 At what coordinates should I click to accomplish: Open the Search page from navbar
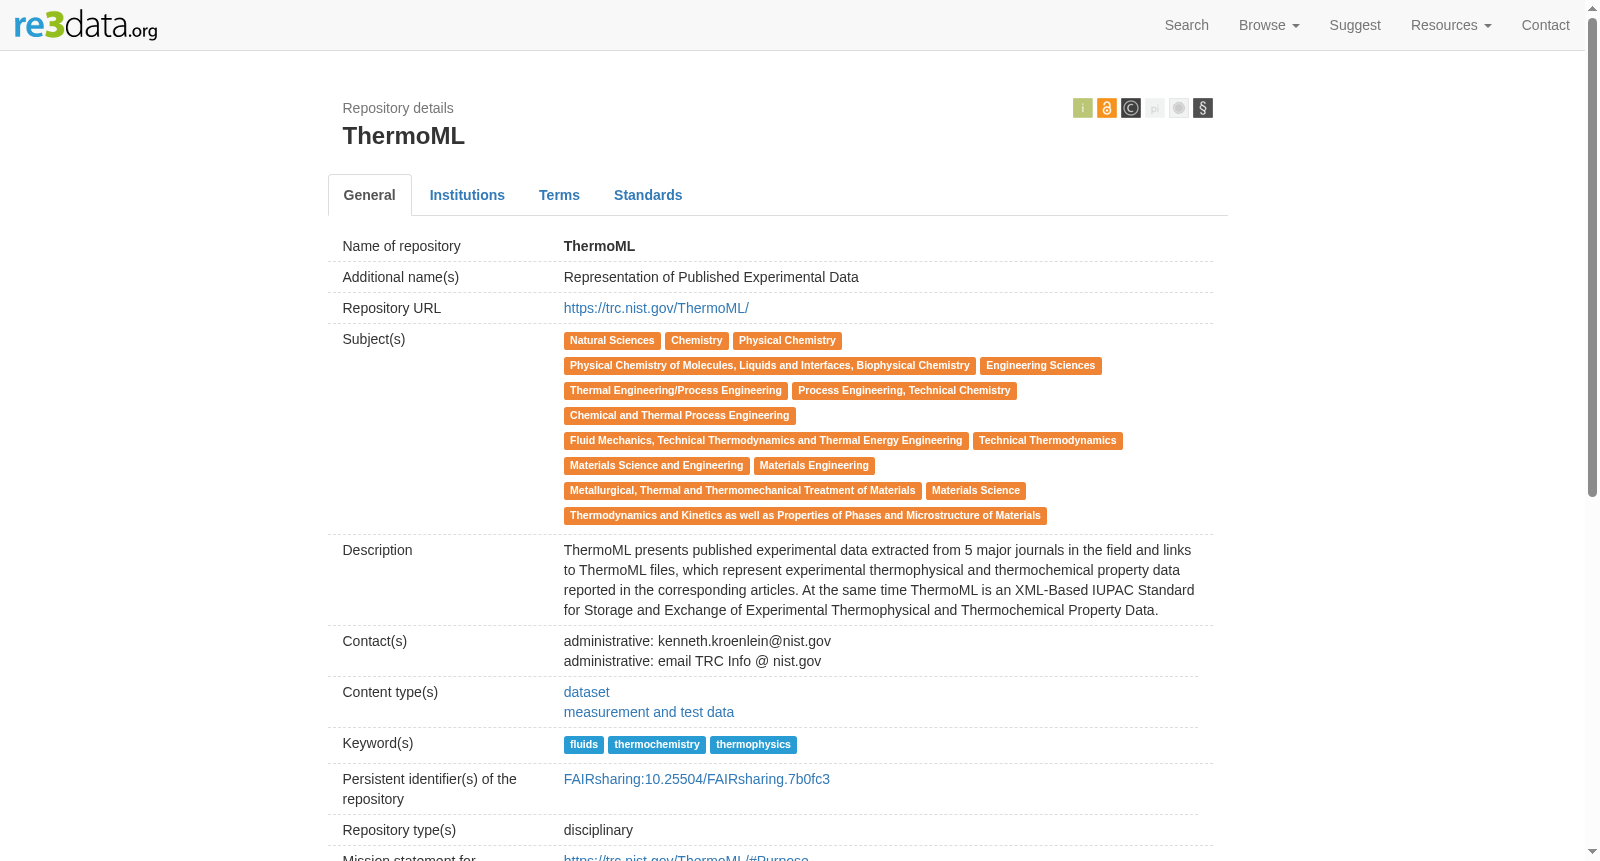(x=1187, y=25)
